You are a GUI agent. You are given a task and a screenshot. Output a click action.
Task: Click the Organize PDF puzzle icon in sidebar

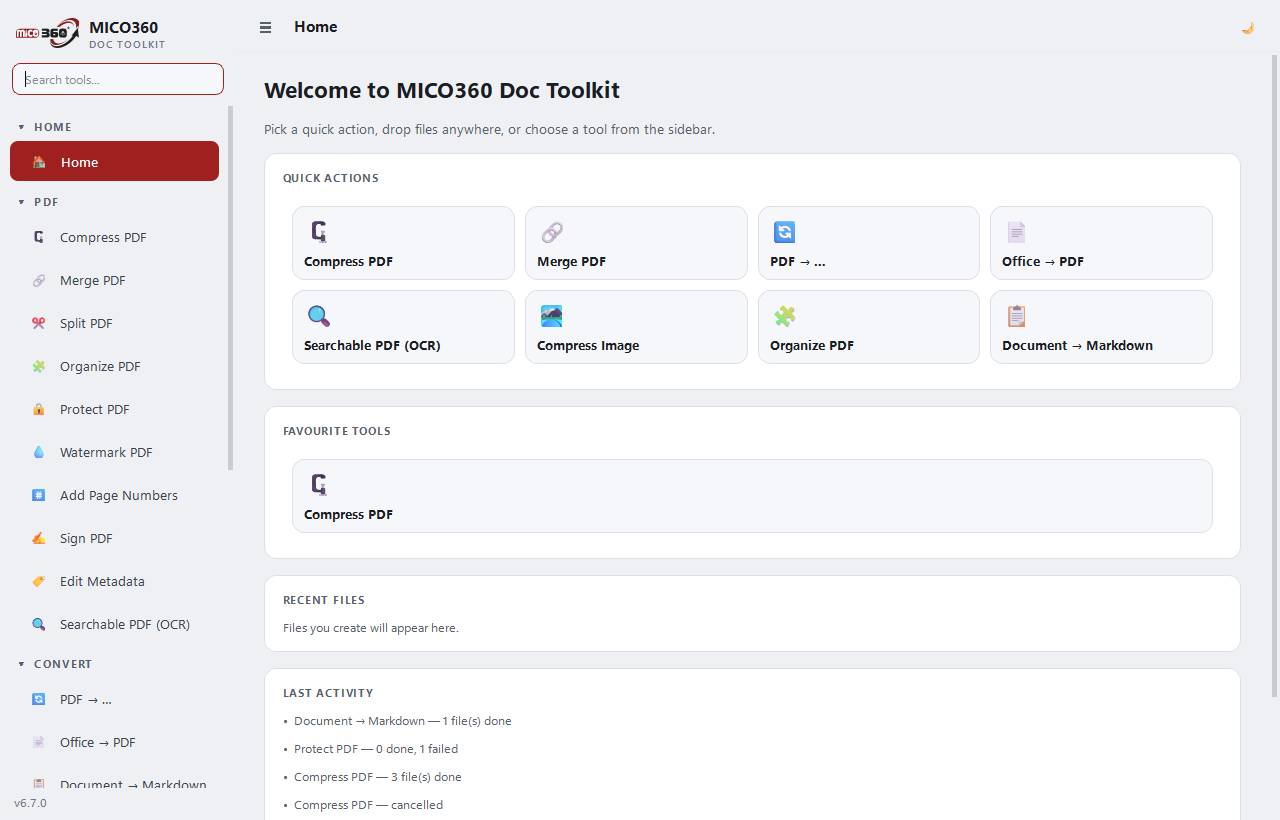point(39,366)
